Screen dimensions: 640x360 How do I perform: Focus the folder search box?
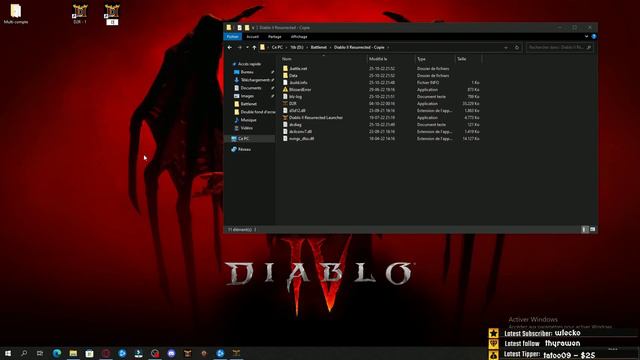(559, 48)
